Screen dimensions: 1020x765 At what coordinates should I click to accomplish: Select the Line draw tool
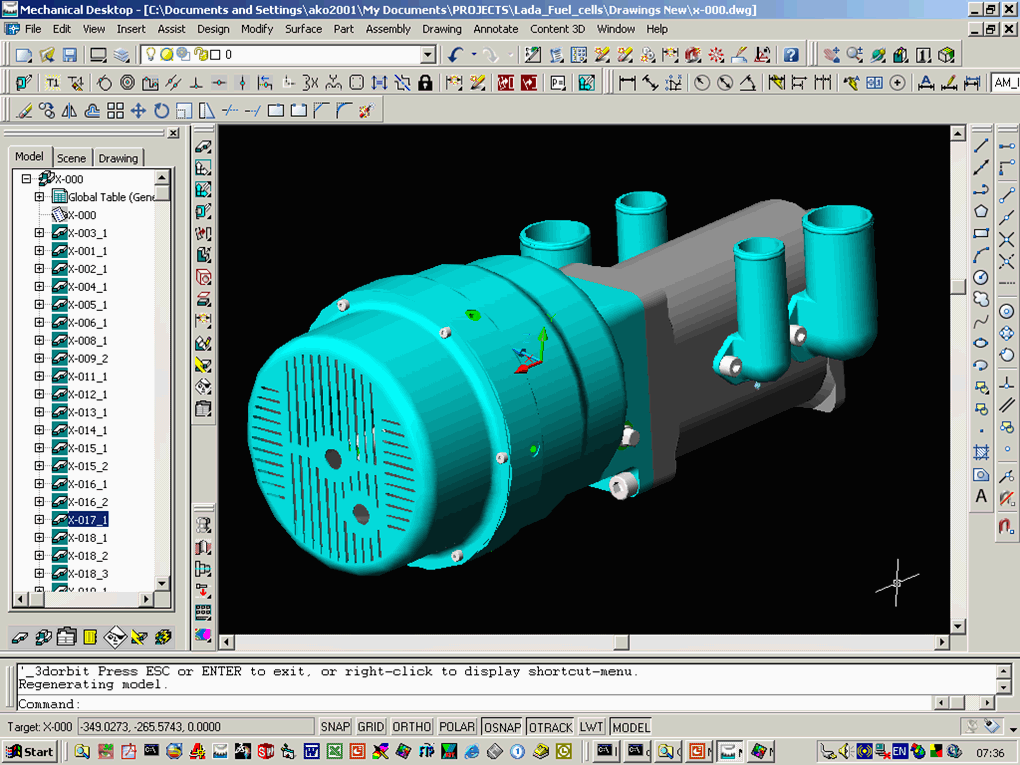[981, 146]
